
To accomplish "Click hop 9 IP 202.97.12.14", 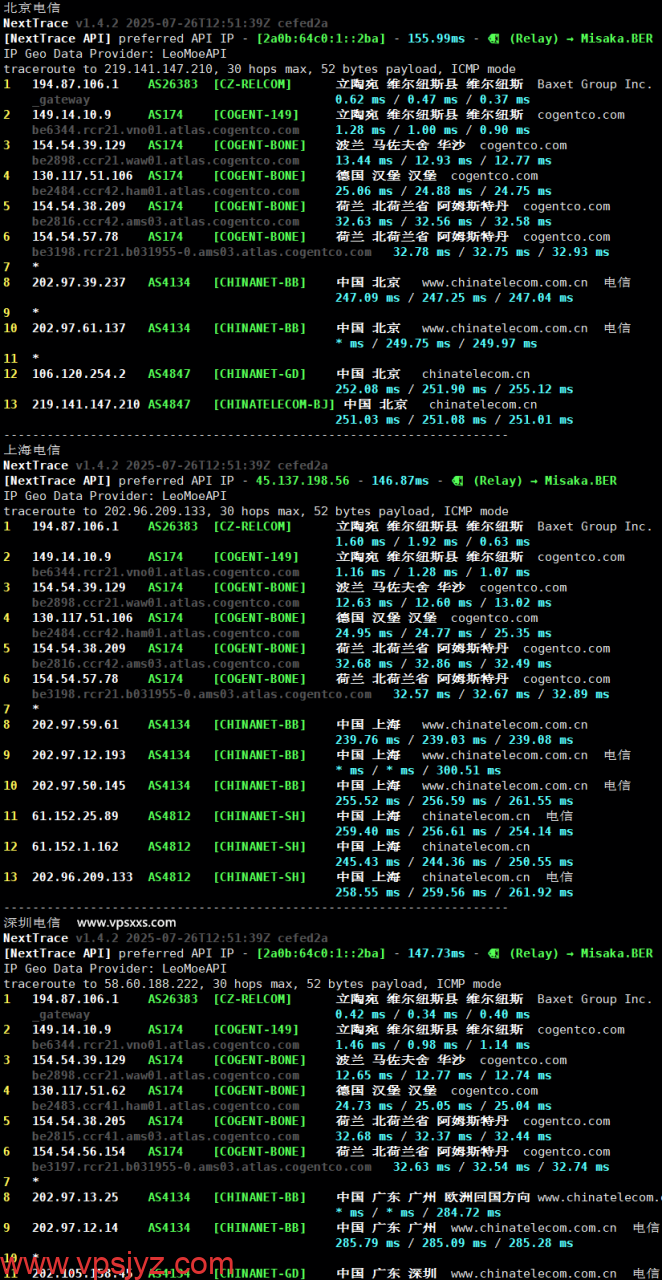I will click(75, 1228).
